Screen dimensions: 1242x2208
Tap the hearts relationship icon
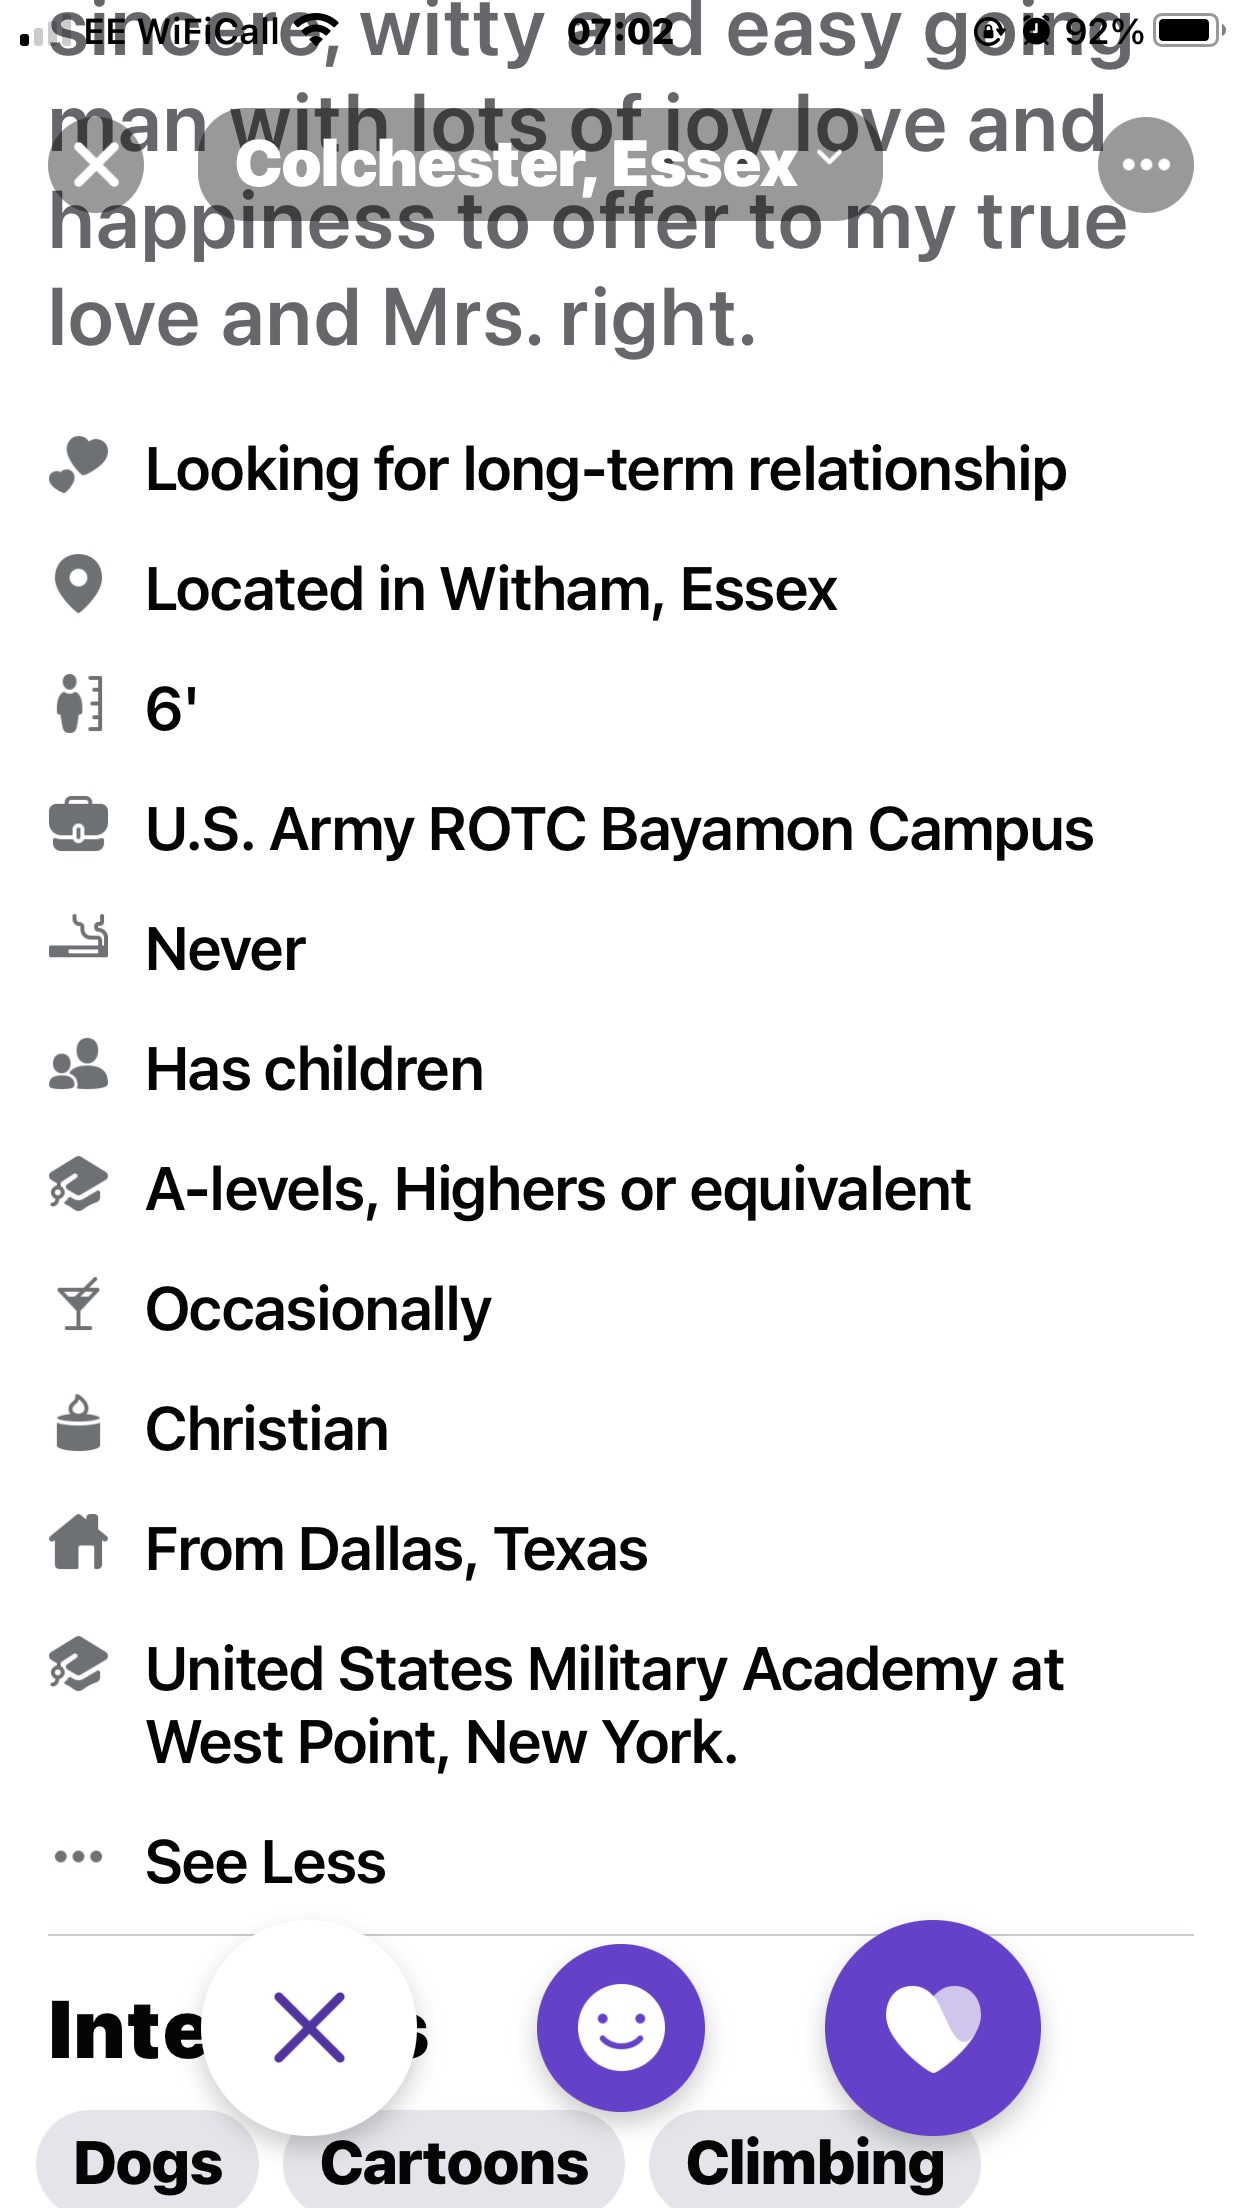(x=78, y=465)
